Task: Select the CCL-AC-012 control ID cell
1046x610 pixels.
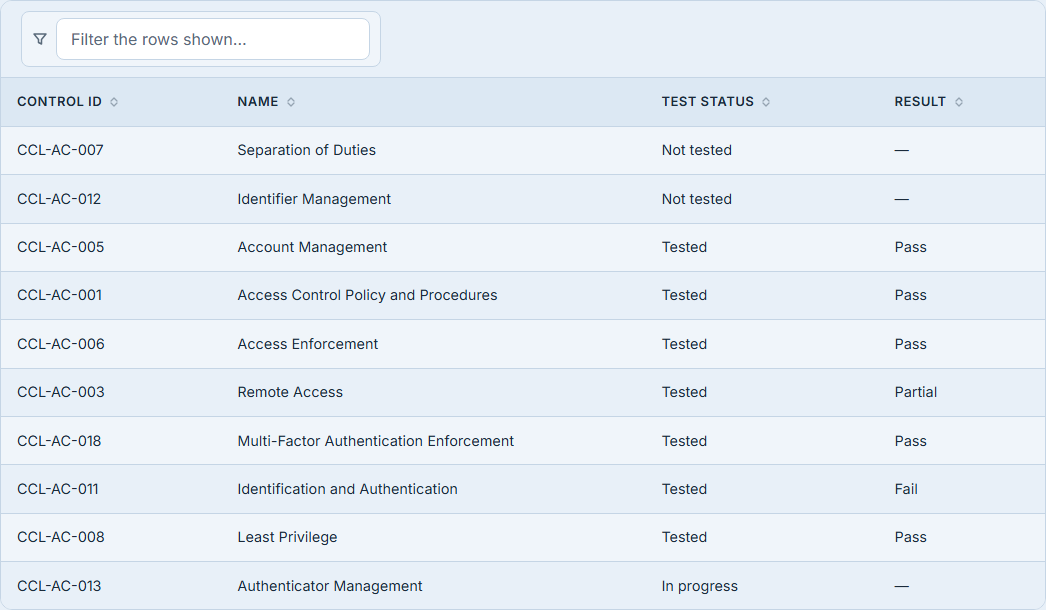Action: coord(59,199)
